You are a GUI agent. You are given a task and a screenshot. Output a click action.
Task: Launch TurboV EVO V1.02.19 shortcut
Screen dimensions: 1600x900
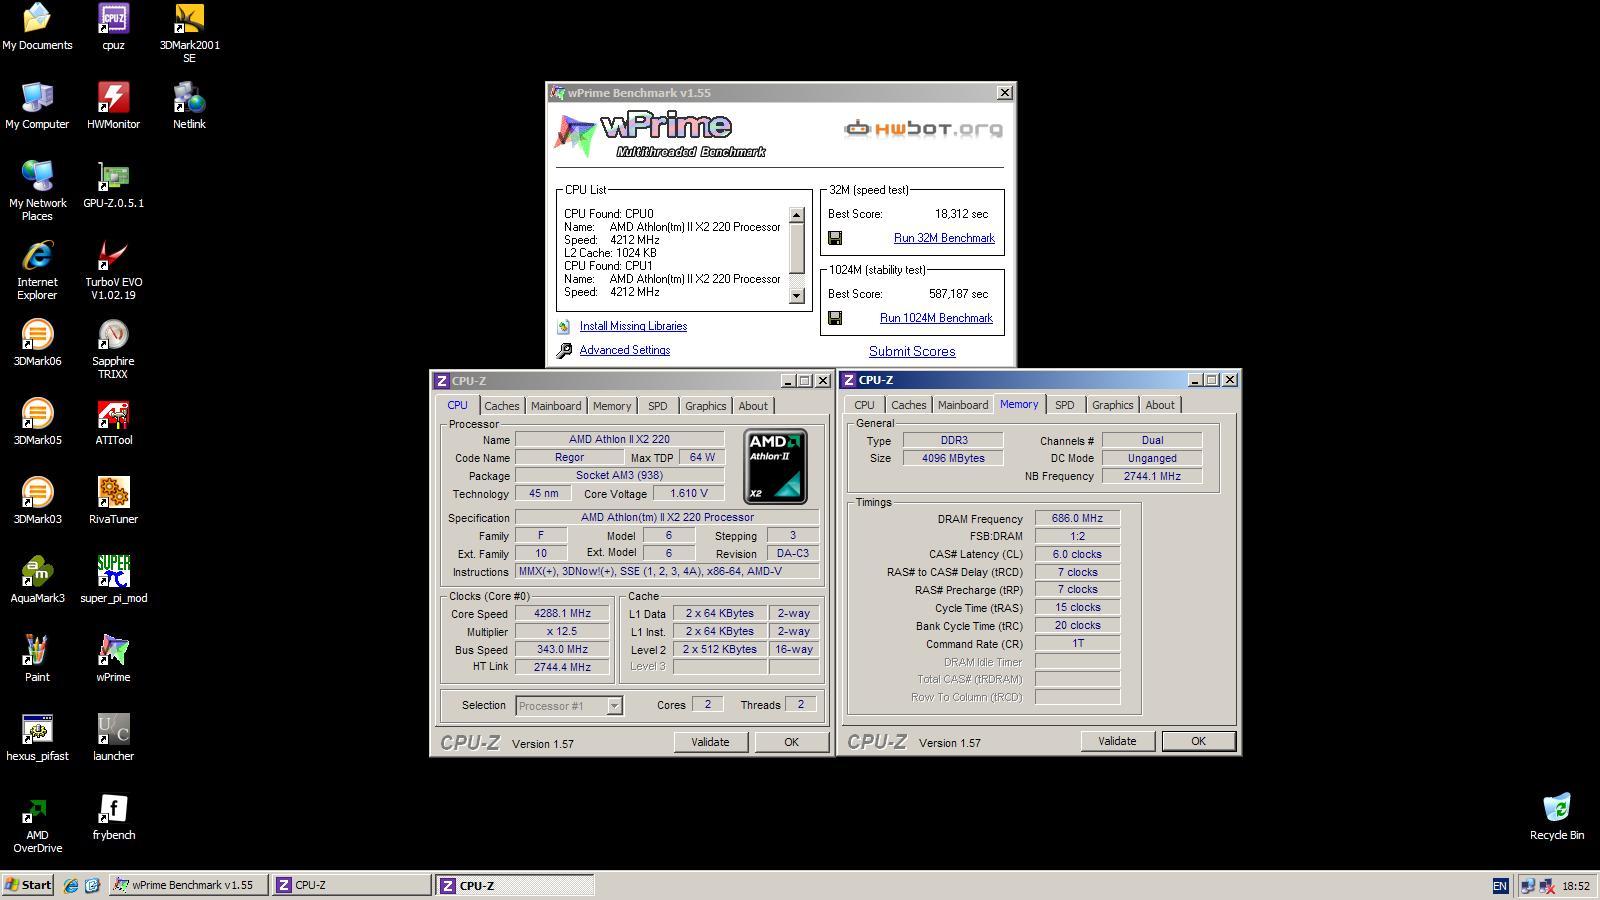(113, 270)
